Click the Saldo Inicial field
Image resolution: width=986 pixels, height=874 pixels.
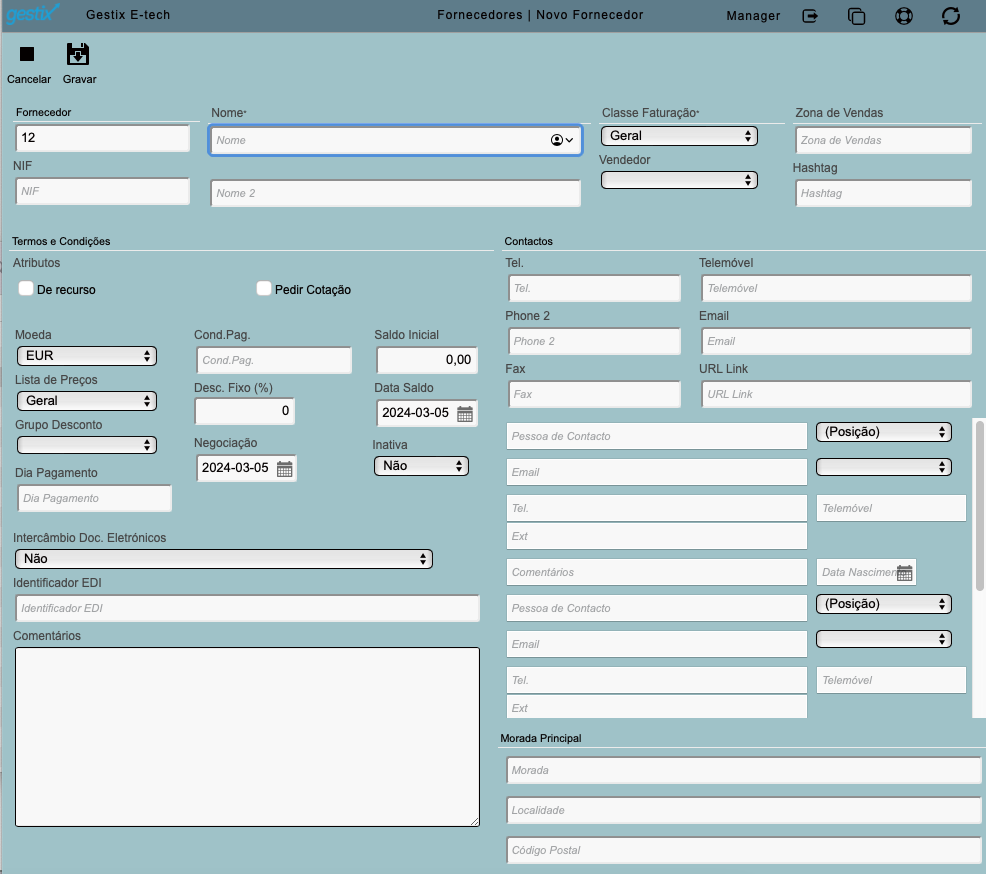point(427,360)
